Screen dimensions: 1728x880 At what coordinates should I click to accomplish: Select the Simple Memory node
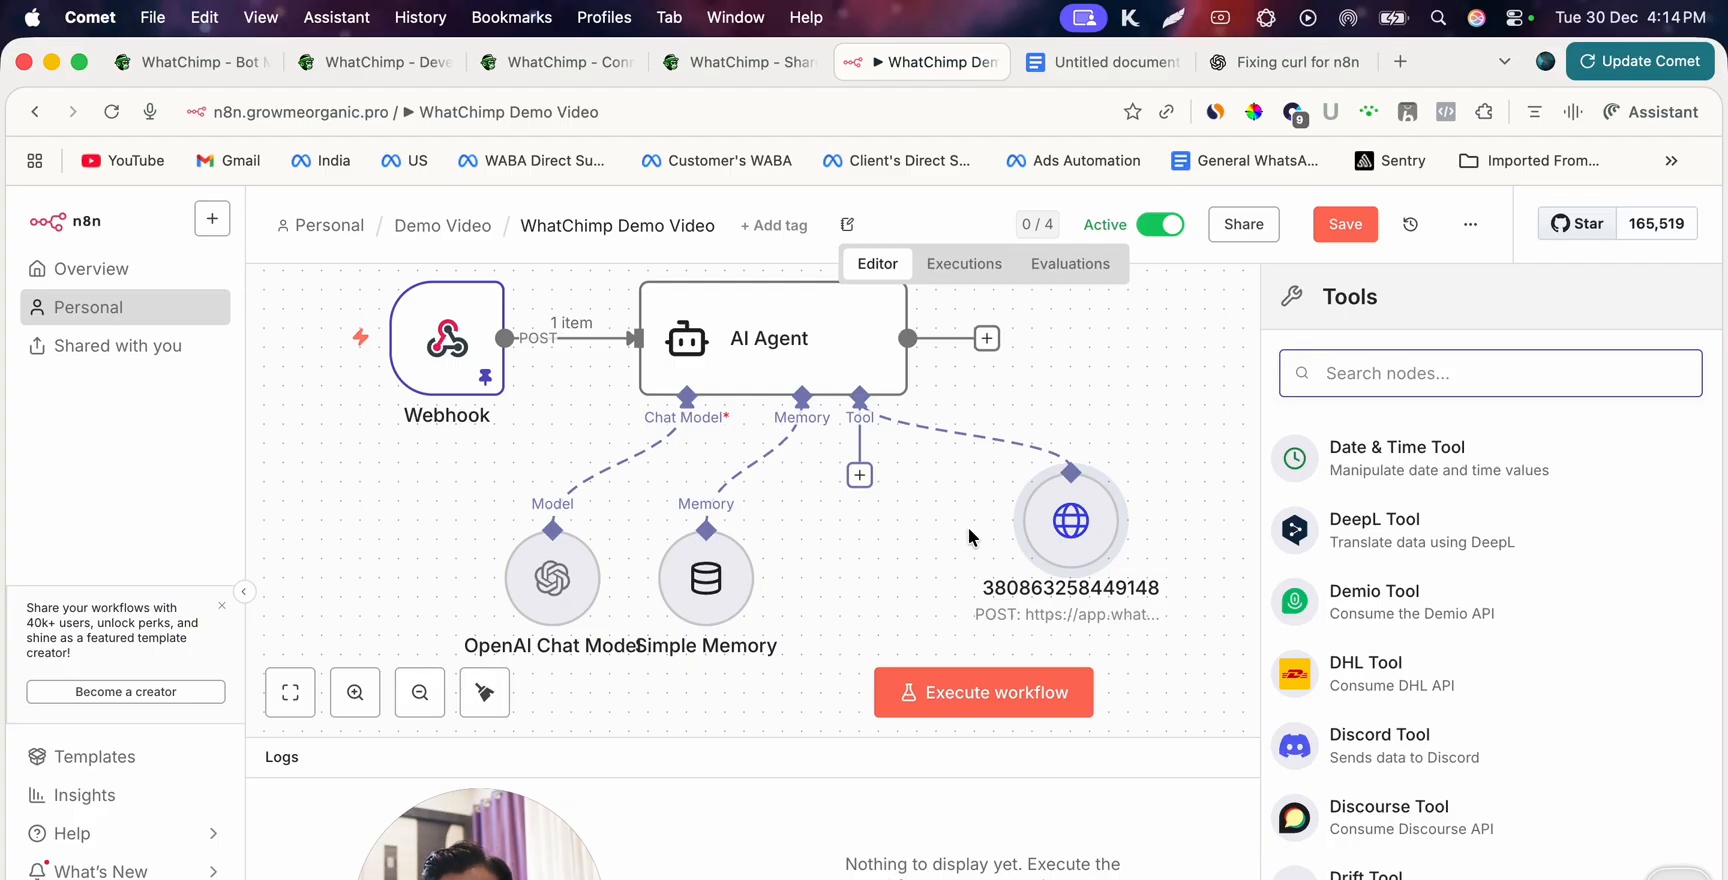pos(706,578)
